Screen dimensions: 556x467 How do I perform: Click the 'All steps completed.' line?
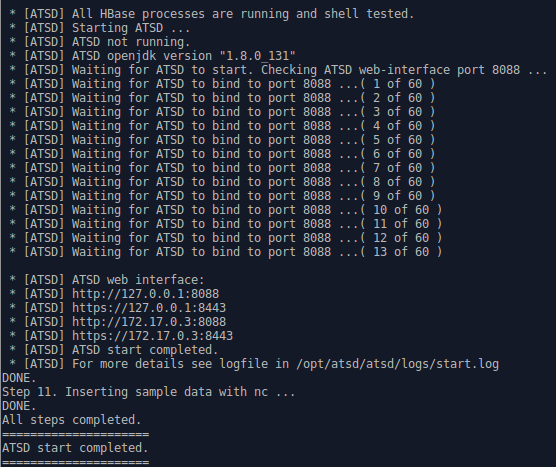[72, 420]
